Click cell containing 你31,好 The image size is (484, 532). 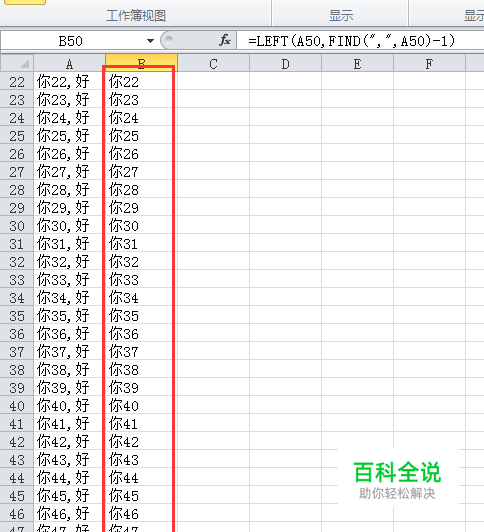click(69, 243)
